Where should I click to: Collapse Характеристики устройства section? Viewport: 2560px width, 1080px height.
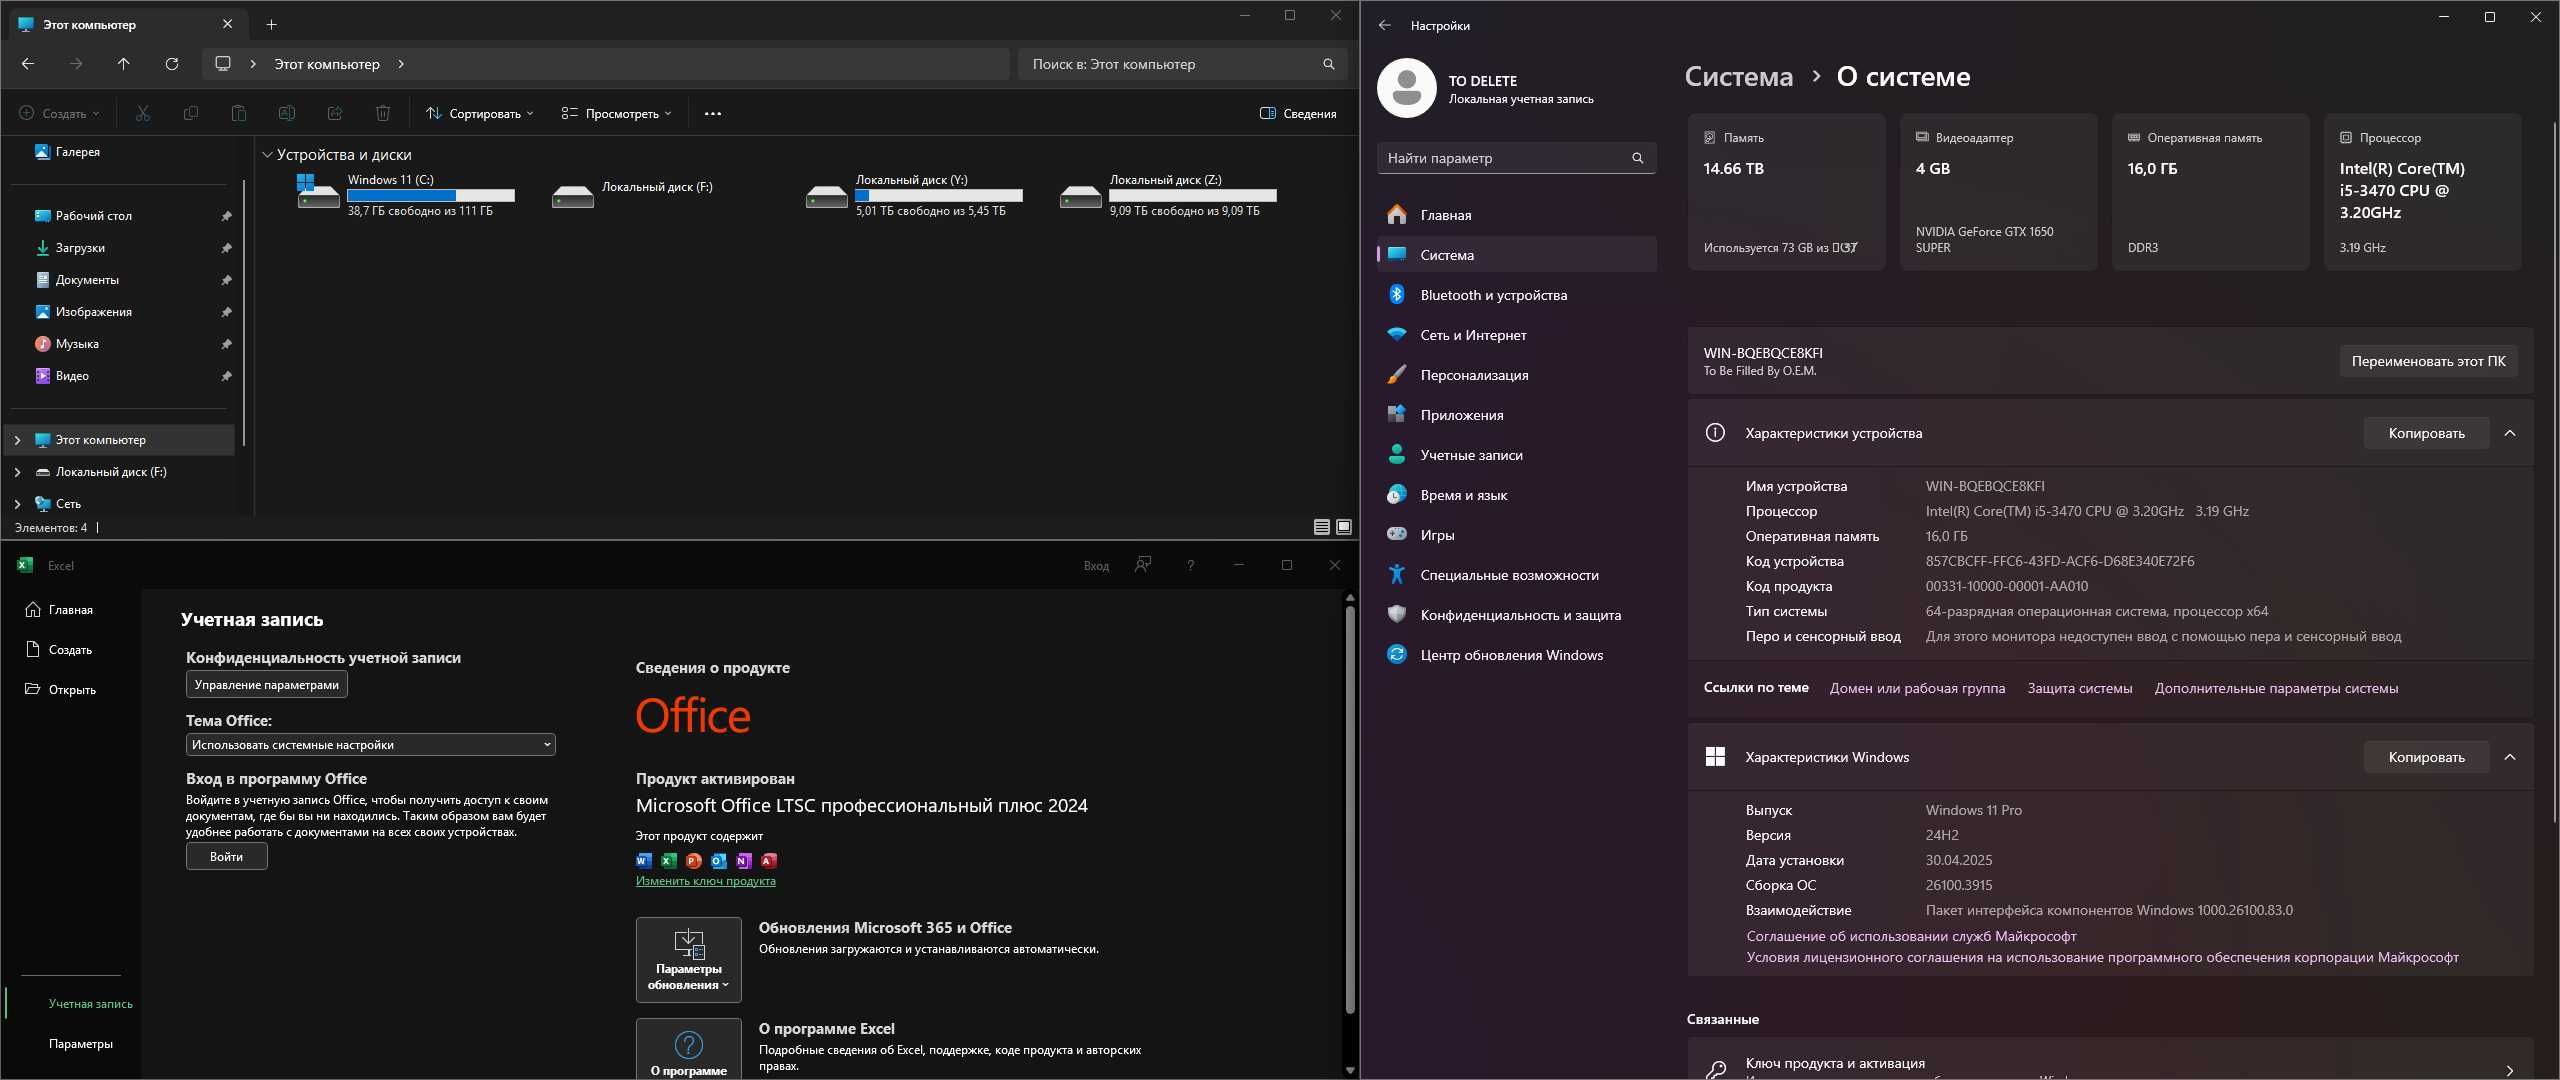click(2510, 433)
